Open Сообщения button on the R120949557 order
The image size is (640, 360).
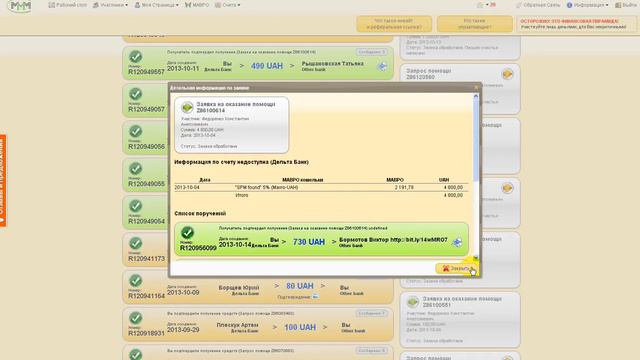[x=371, y=52]
